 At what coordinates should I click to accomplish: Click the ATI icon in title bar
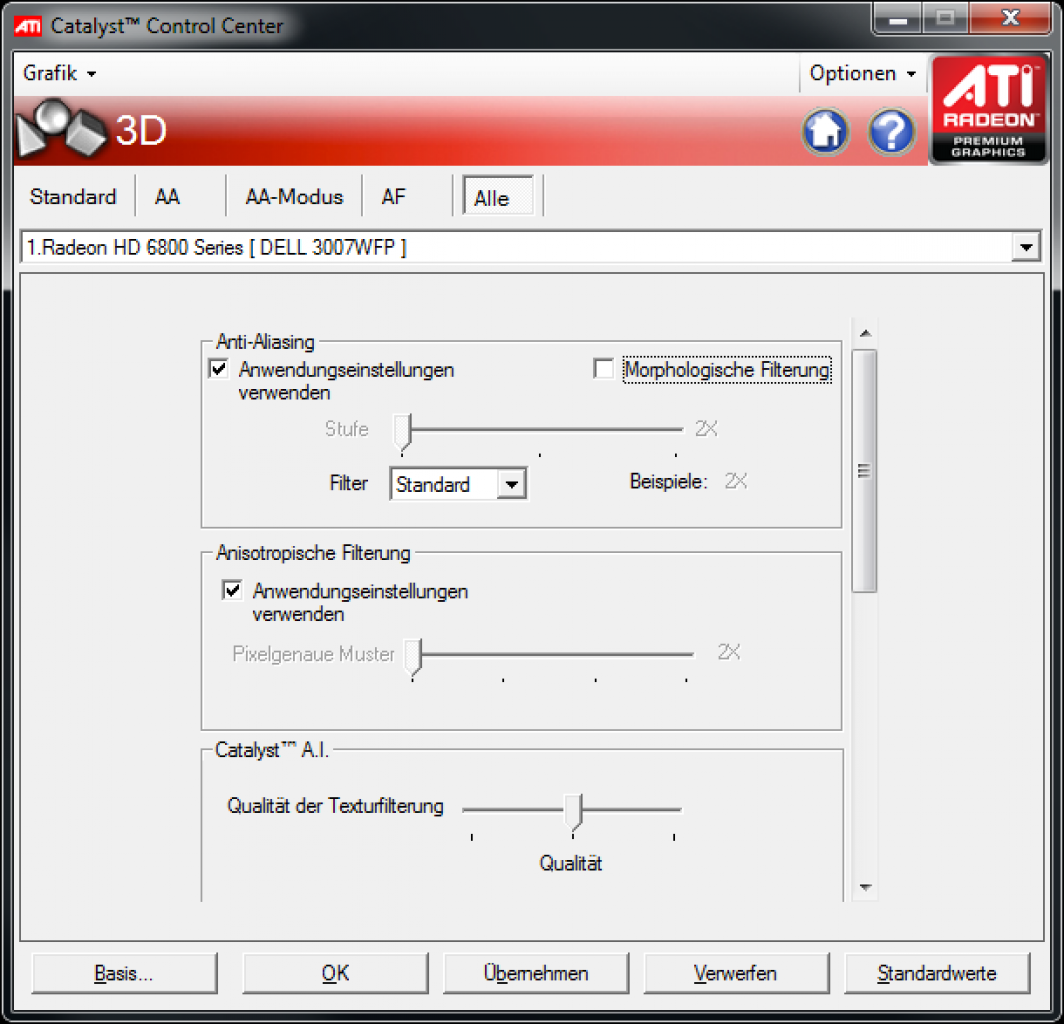28,26
